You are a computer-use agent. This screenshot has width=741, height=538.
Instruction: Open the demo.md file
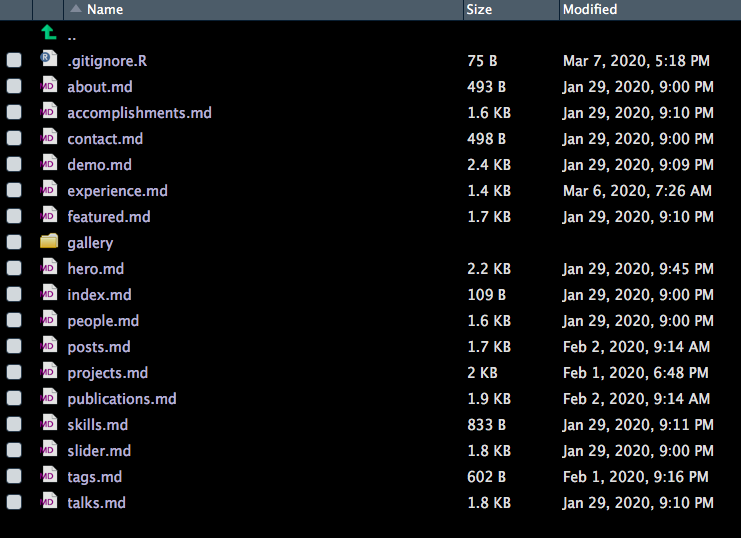pyautogui.click(x=99, y=164)
